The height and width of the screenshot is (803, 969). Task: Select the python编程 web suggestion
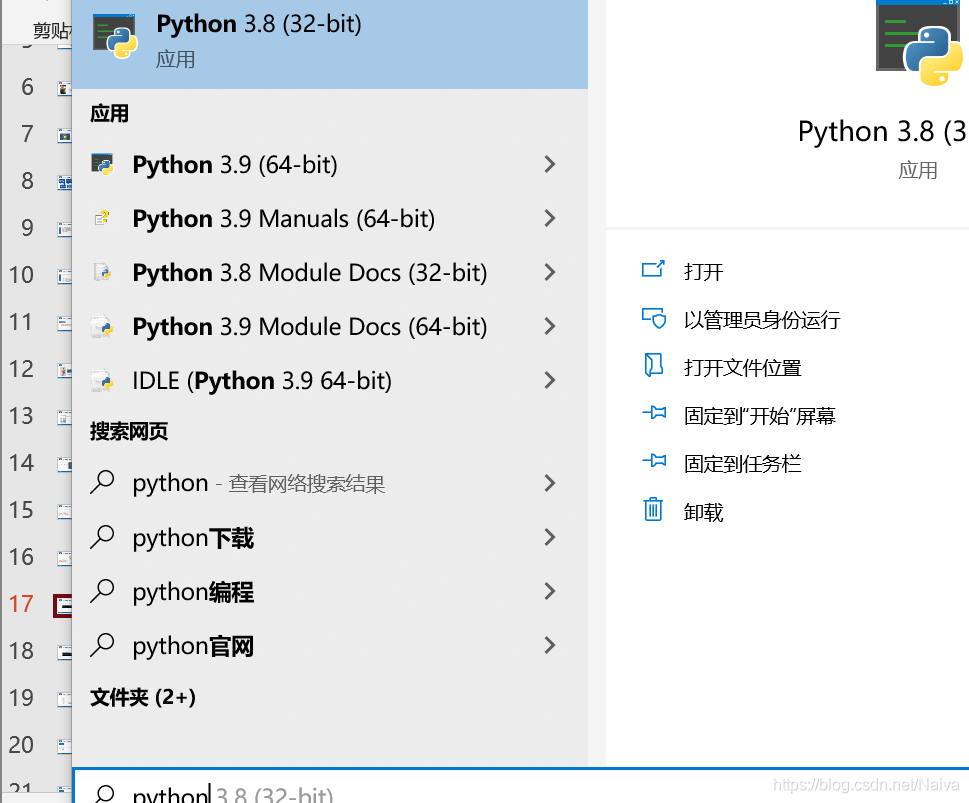(329, 591)
